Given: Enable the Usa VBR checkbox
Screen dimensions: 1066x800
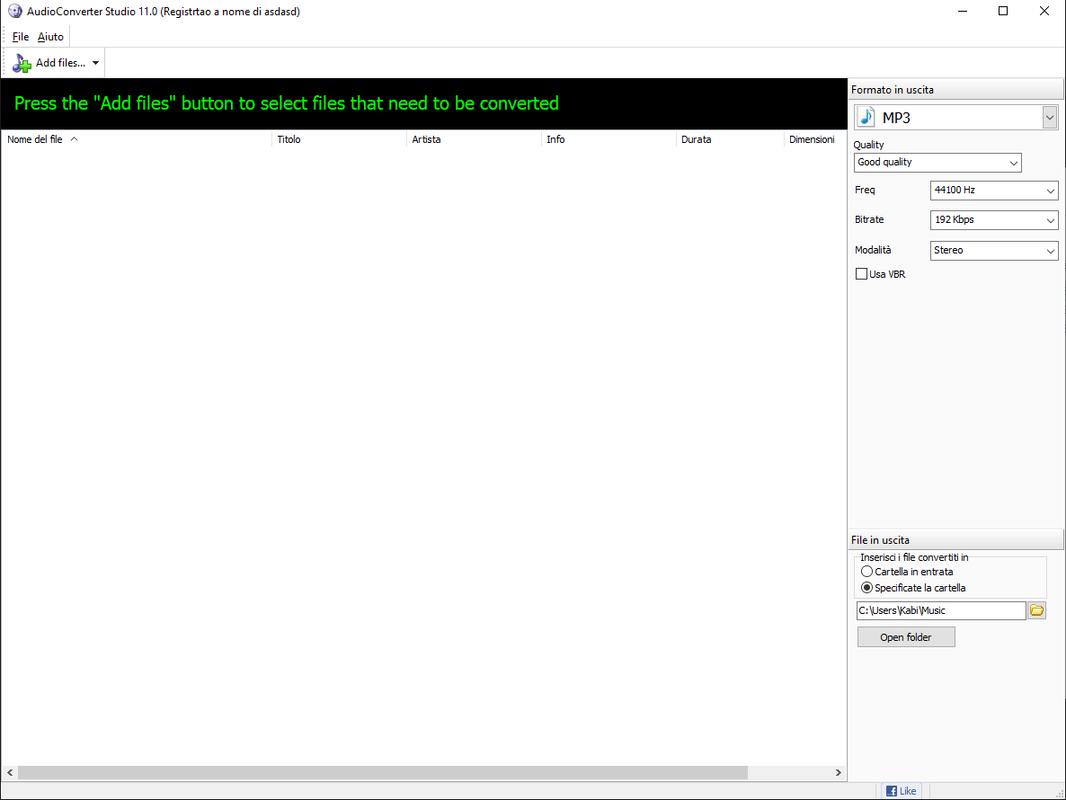Looking at the screenshot, I should pyautogui.click(x=861, y=274).
